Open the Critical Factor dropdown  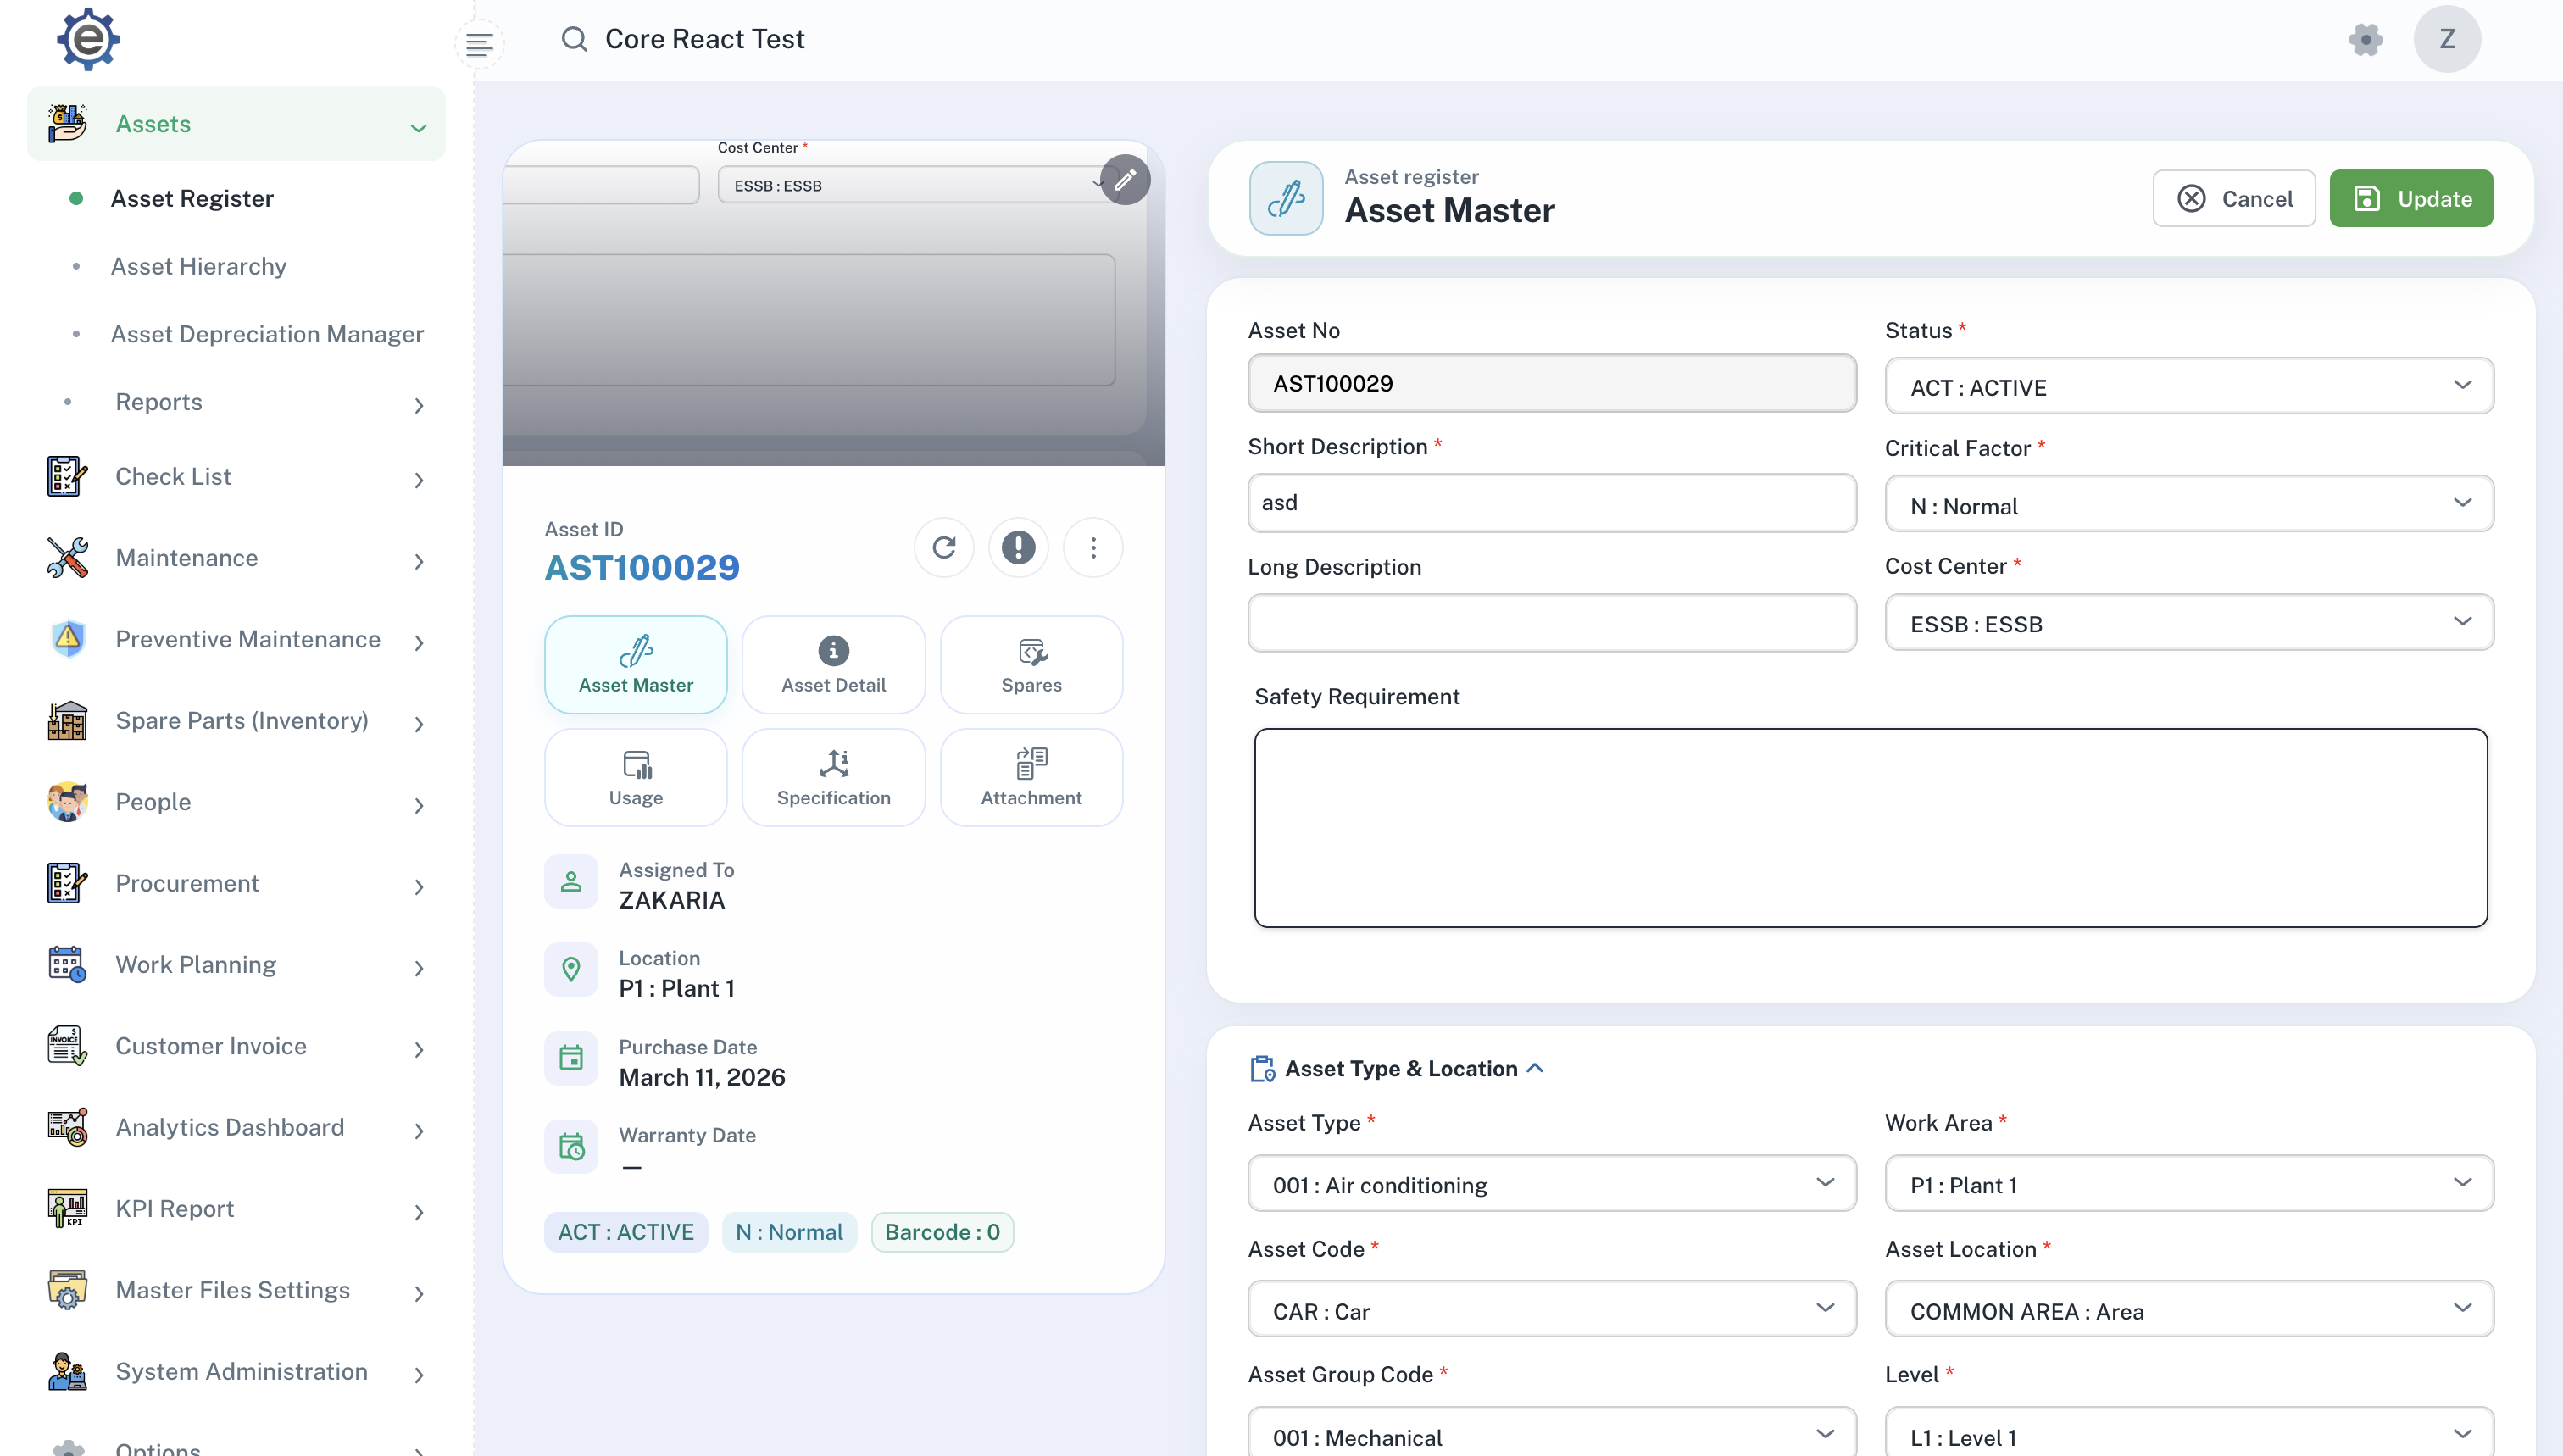tap(2188, 505)
